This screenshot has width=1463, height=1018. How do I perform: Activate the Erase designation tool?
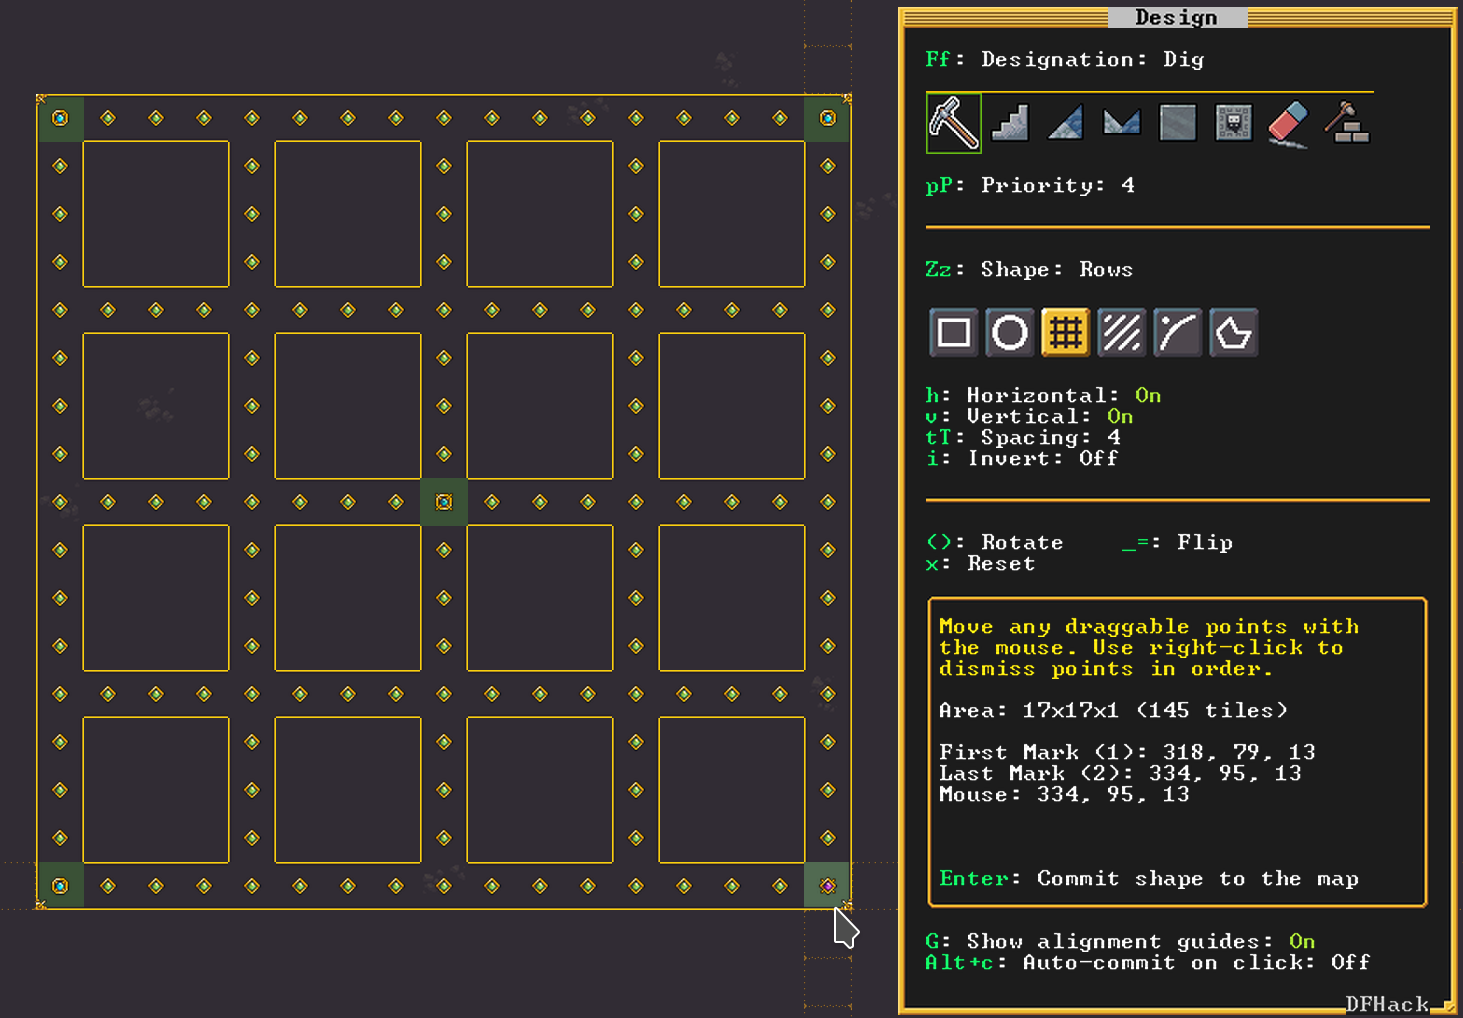click(x=1288, y=123)
